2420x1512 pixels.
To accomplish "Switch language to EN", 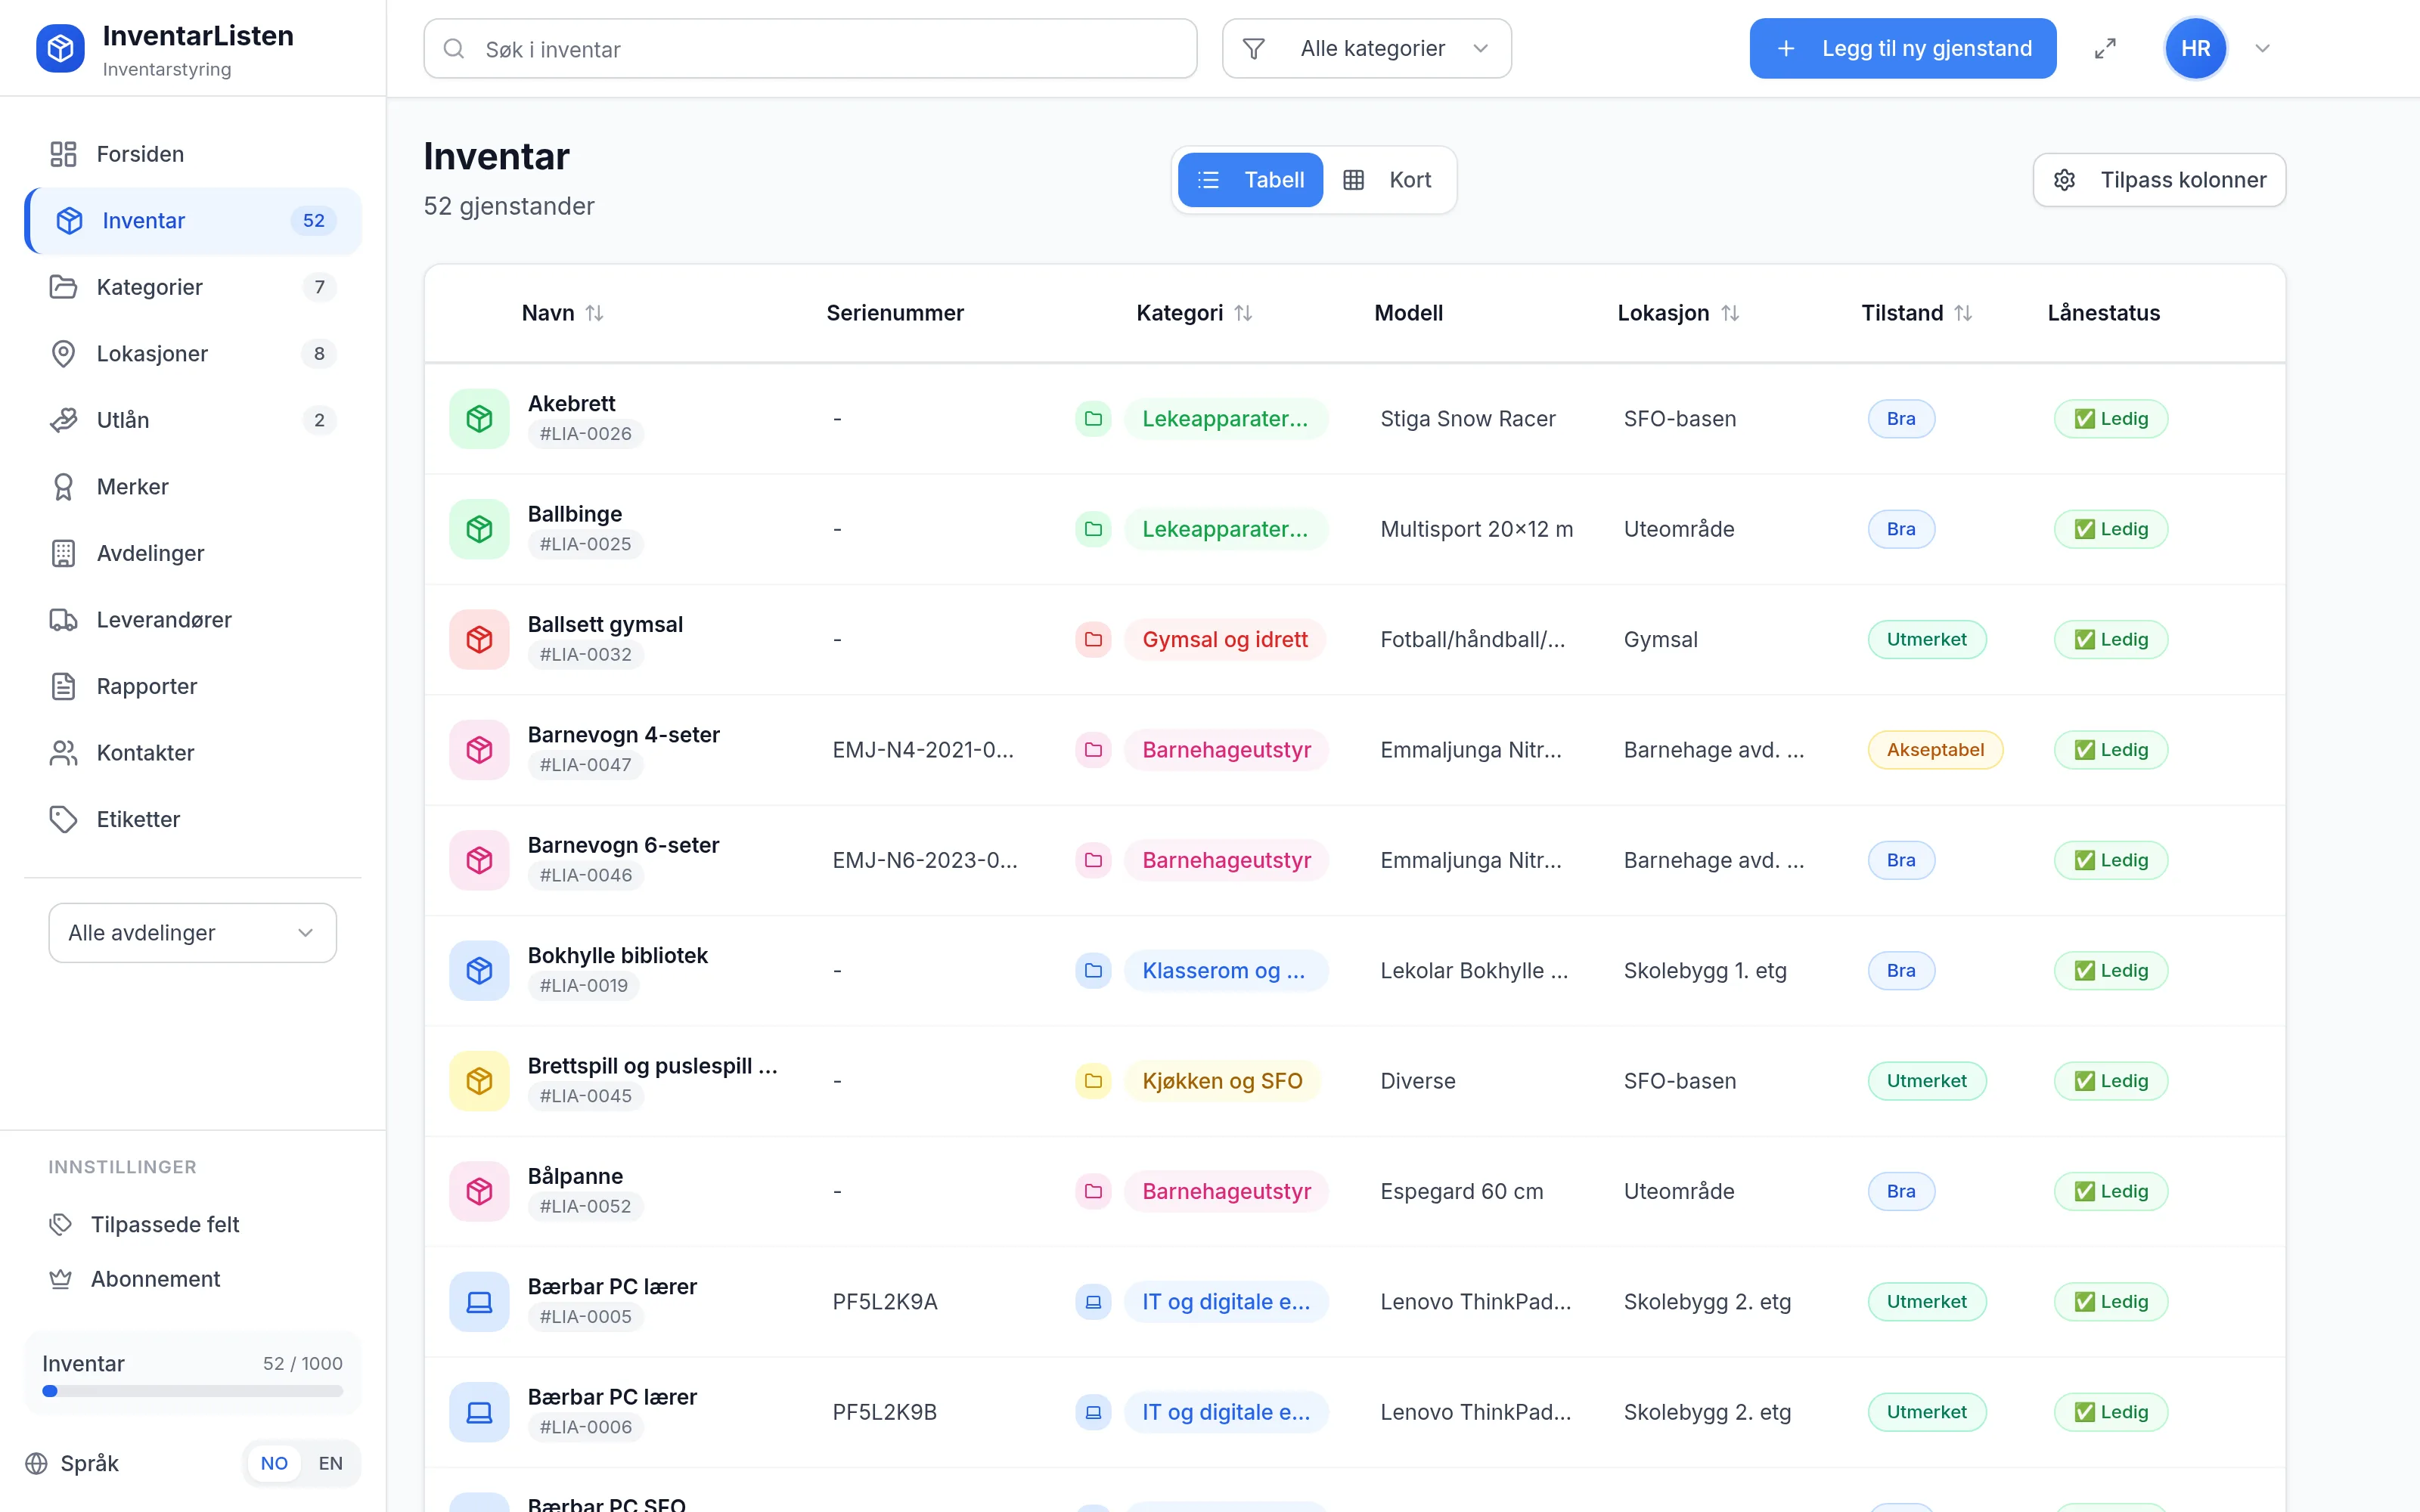I will (330, 1463).
